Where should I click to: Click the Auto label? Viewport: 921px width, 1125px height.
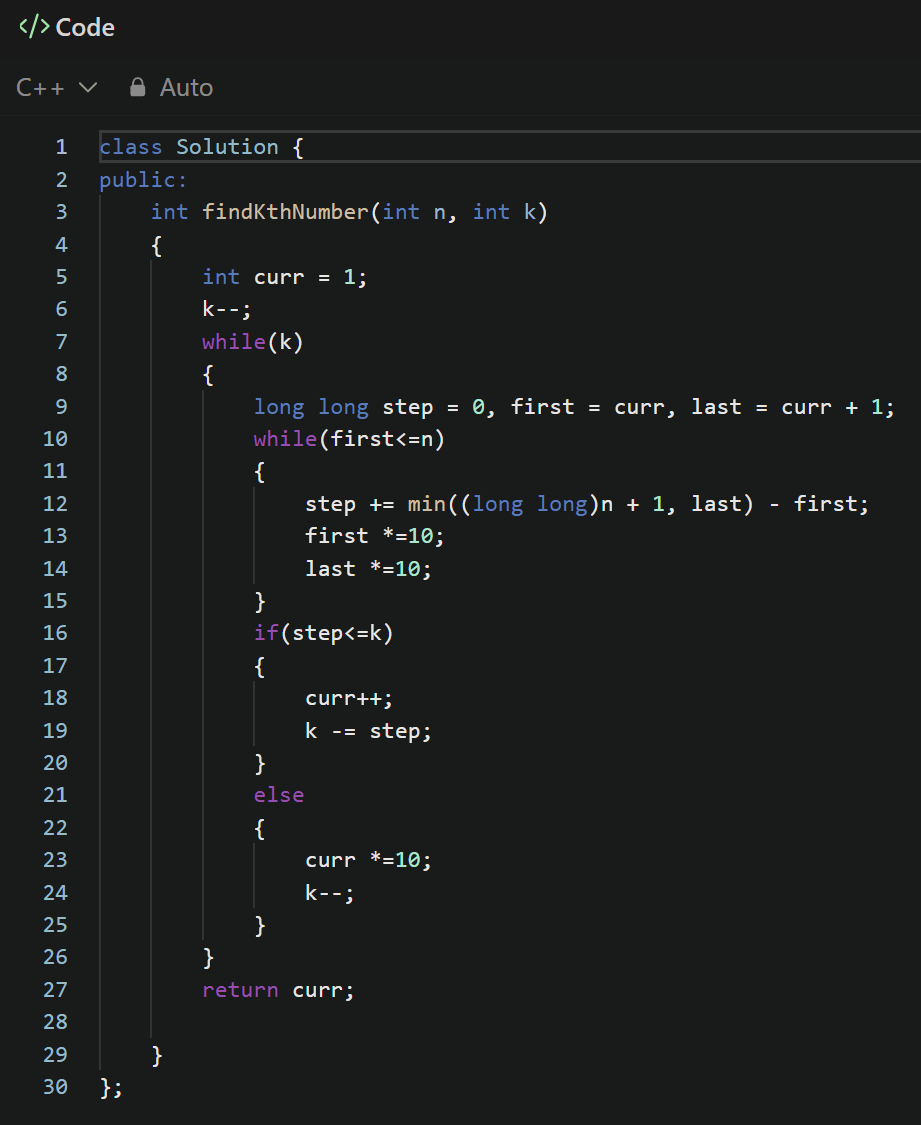[x=186, y=88]
